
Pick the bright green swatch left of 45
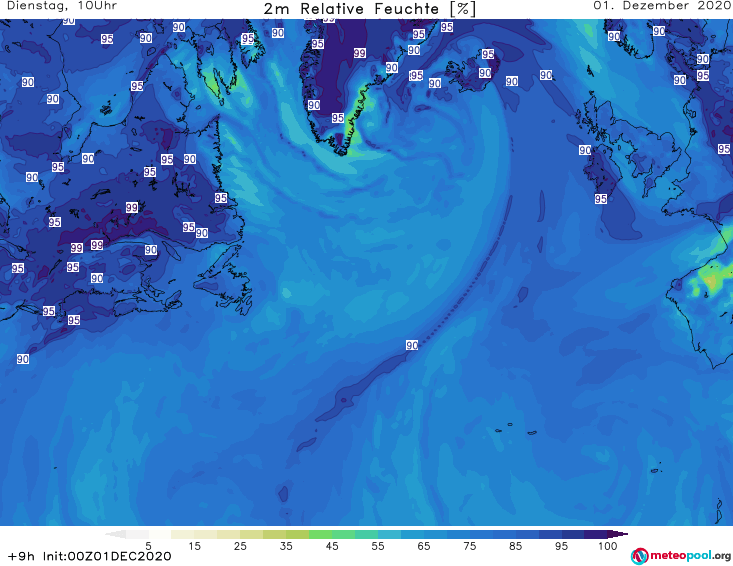coord(320,534)
